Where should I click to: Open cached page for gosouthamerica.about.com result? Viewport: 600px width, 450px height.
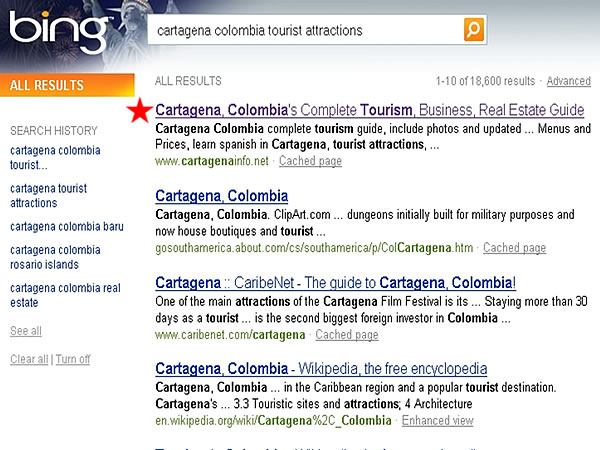pyautogui.click(x=514, y=248)
